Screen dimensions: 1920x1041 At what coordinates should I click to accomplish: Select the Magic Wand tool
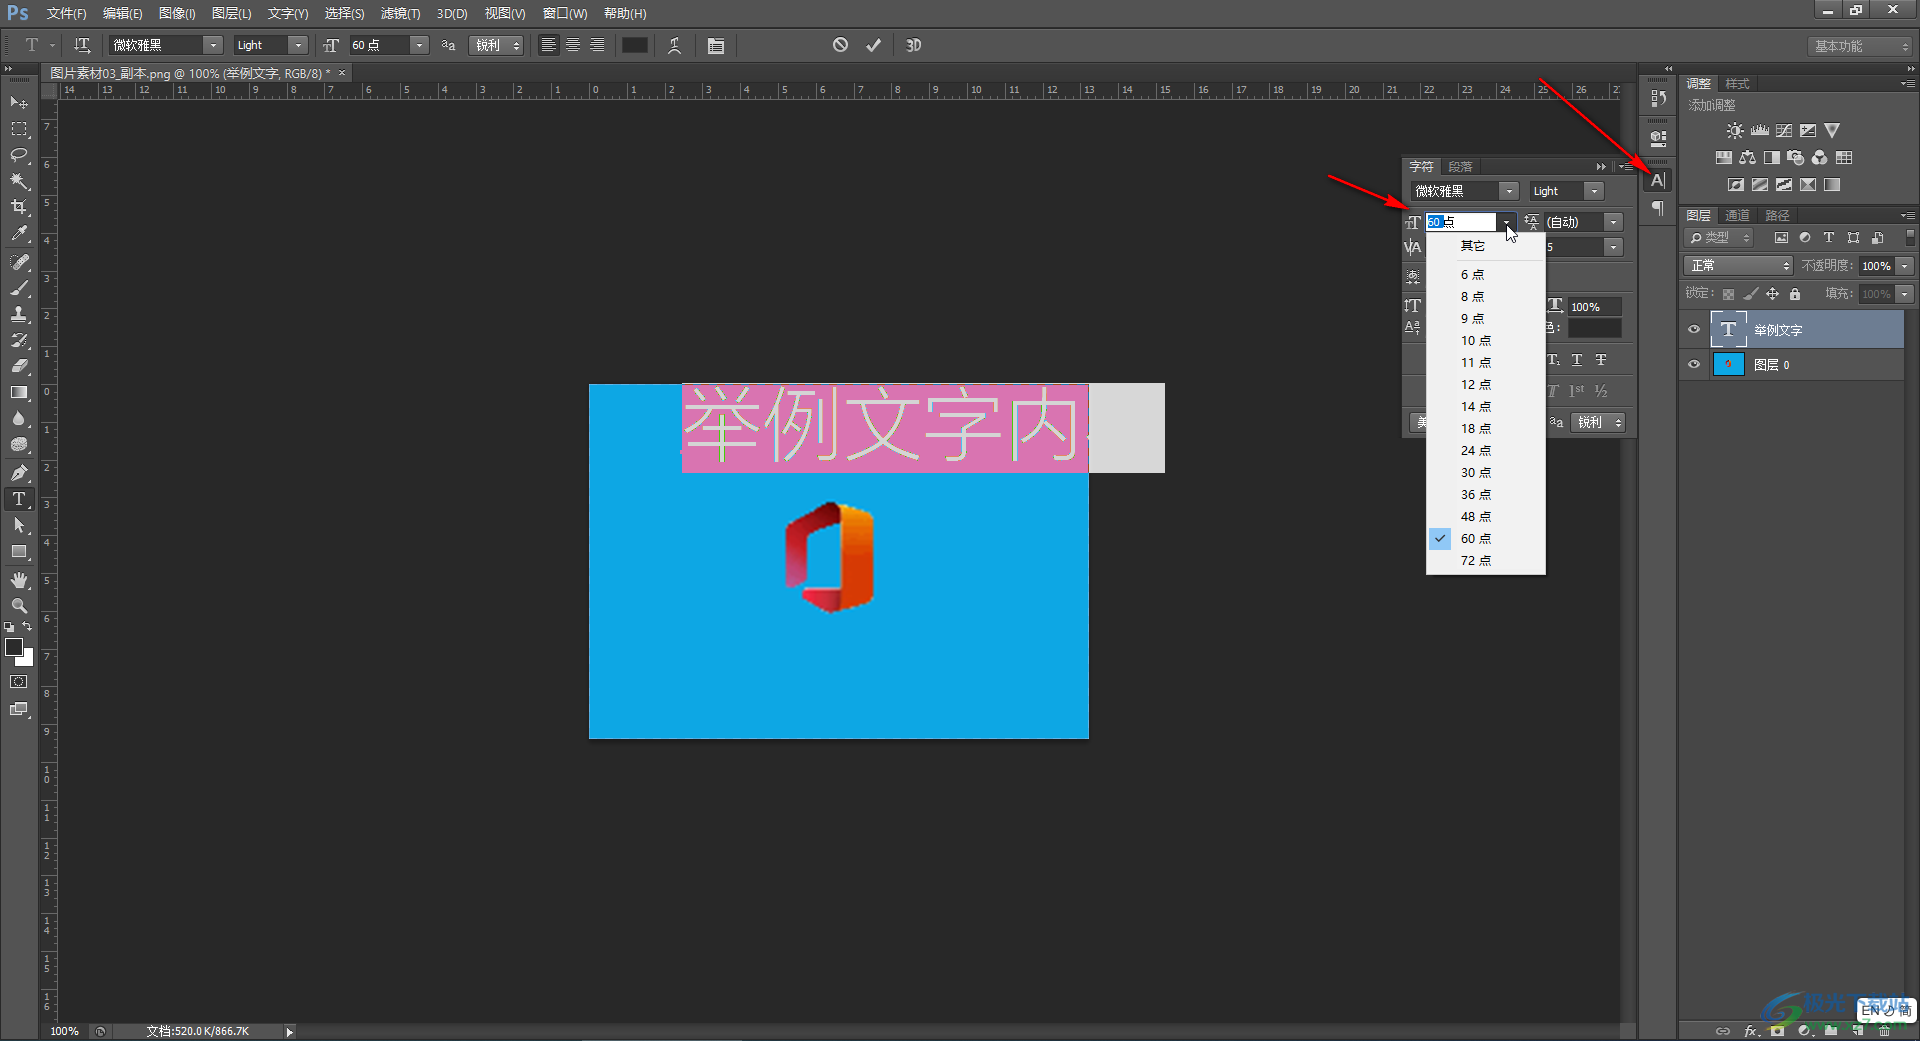pos(19,181)
